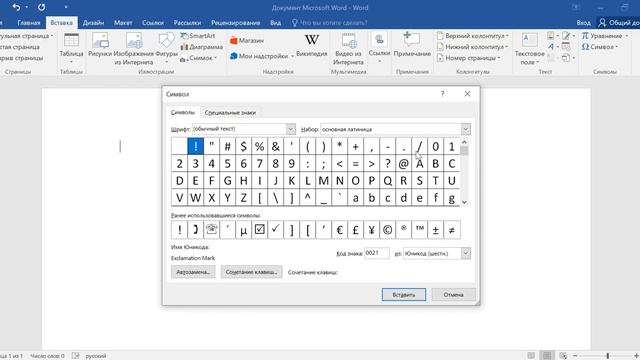Click the help question mark in dialog
This screenshot has width=640, height=360.
point(442,94)
